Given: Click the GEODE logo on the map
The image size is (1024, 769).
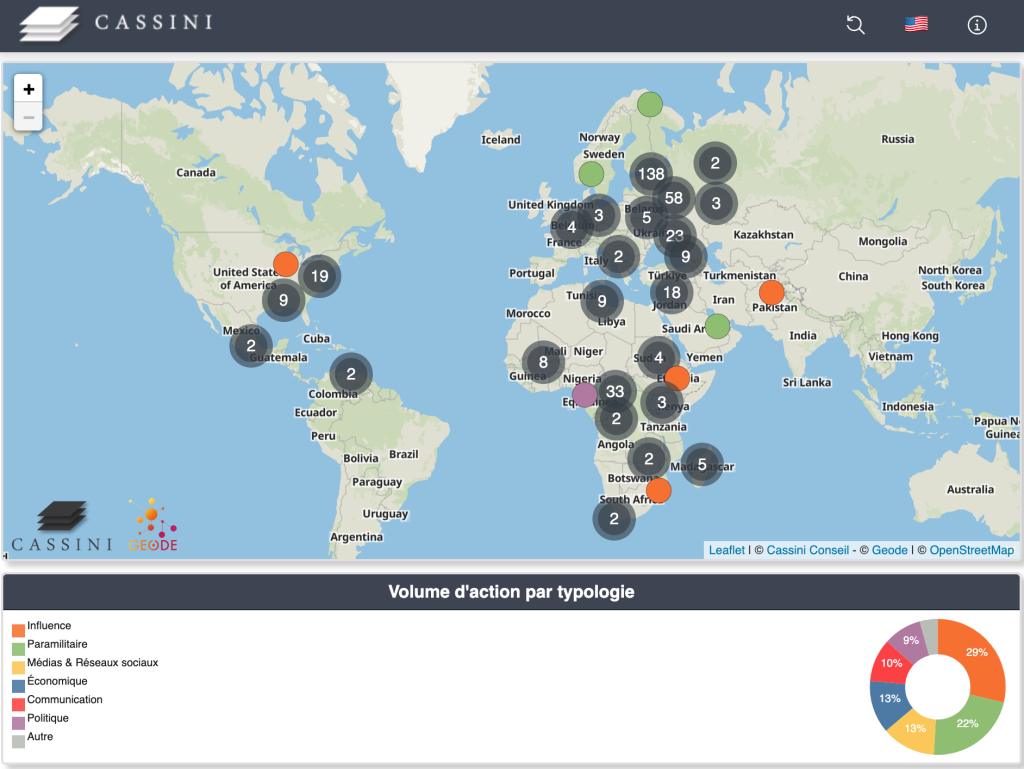Looking at the screenshot, I should point(152,523).
